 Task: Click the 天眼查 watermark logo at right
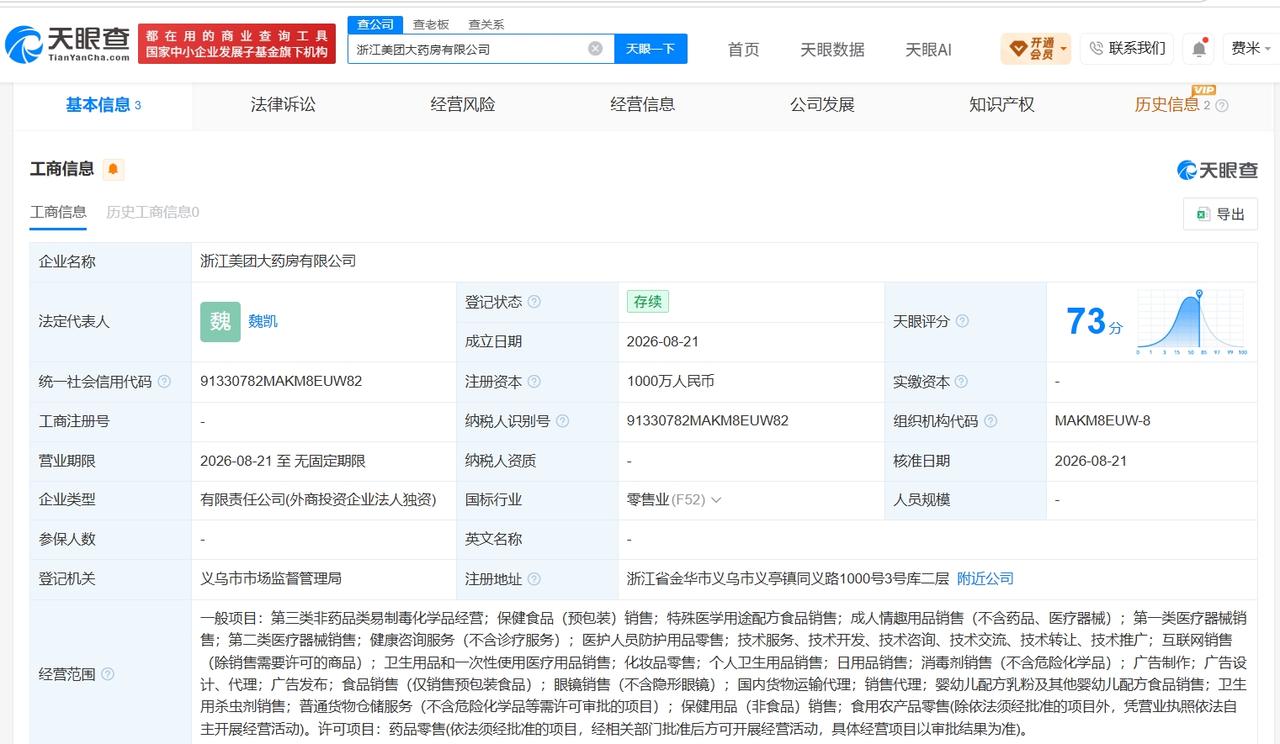[x=1217, y=170]
